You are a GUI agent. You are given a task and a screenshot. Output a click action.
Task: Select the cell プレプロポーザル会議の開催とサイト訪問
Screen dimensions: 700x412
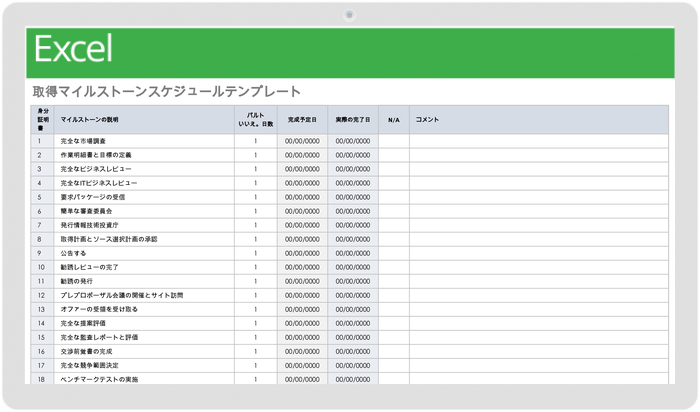pyautogui.click(x=144, y=295)
